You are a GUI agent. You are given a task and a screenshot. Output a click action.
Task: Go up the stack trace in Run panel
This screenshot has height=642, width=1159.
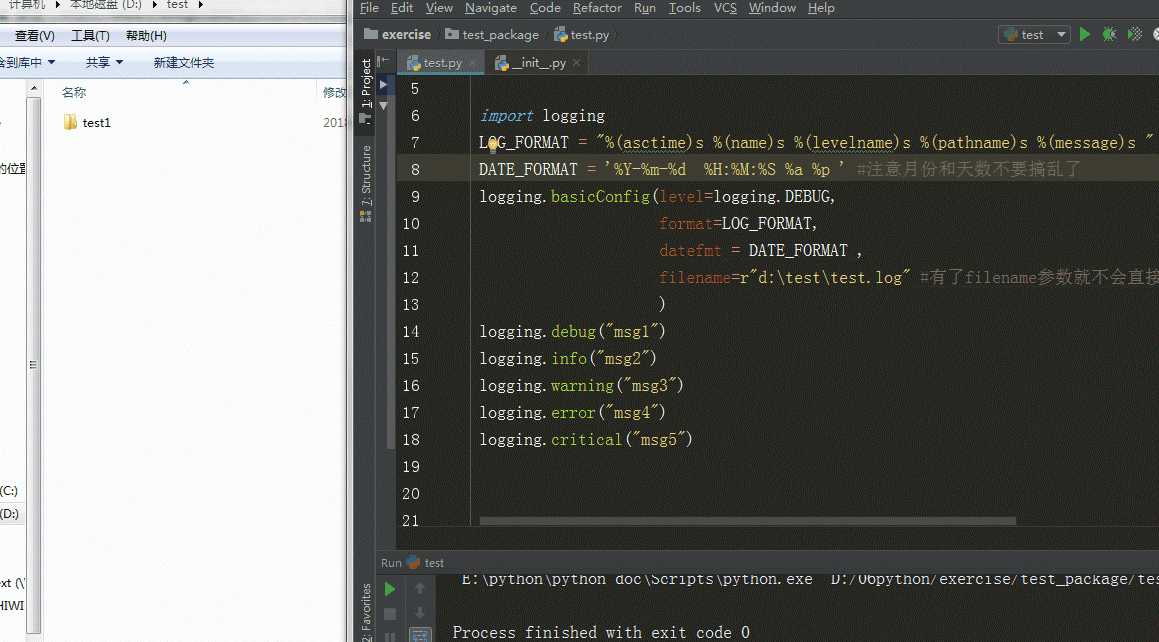click(x=419, y=588)
